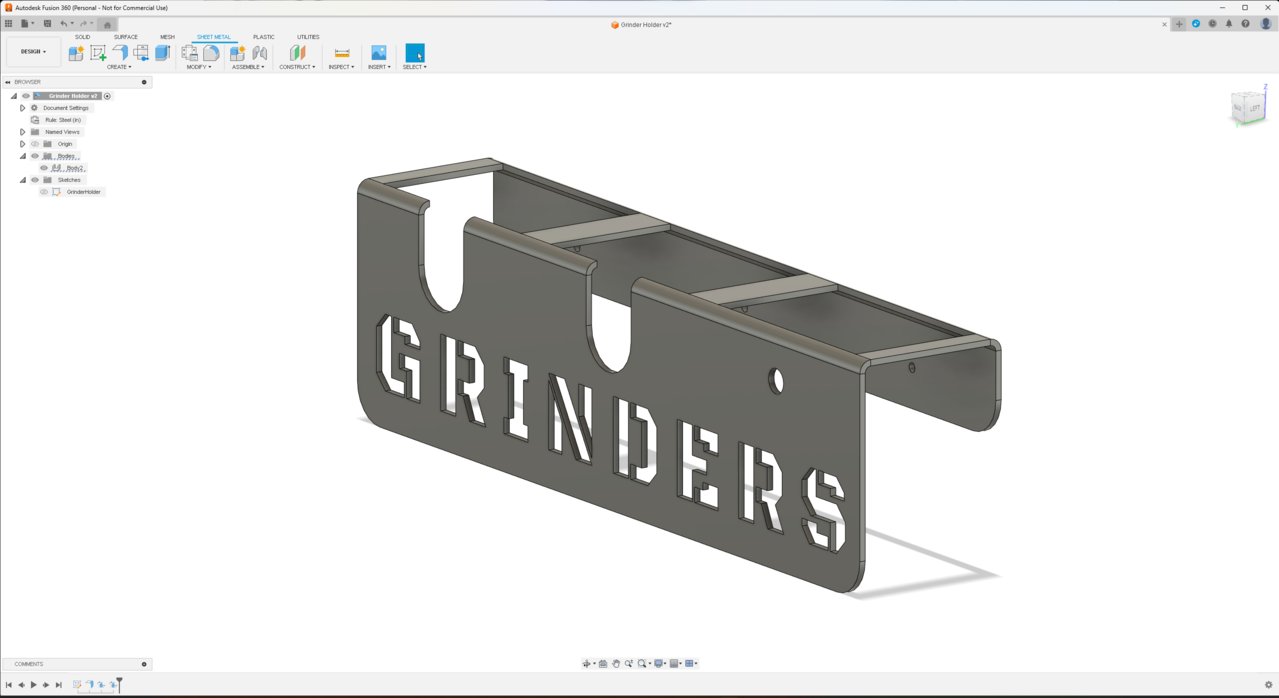Image resolution: width=1279 pixels, height=698 pixels.
Task: Open Display Settings in the navigation bar
Action: click(660, 663)
